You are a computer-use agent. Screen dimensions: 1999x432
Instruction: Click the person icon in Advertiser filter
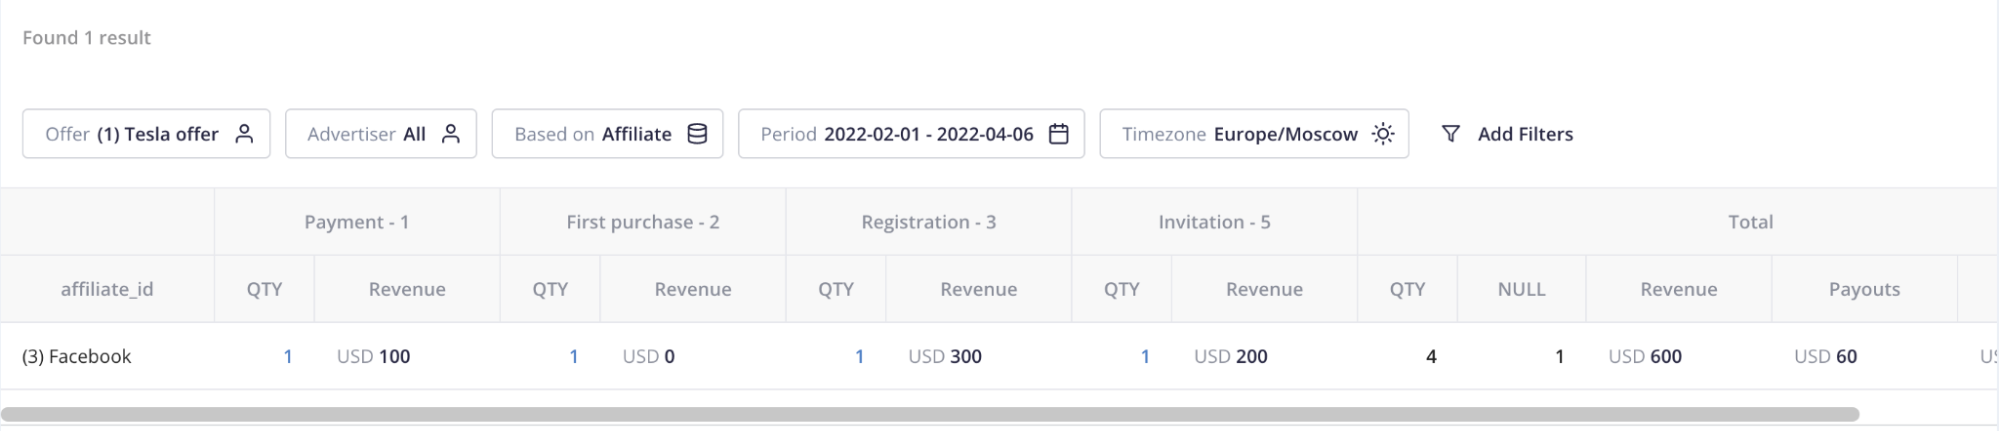pos(451,134)
